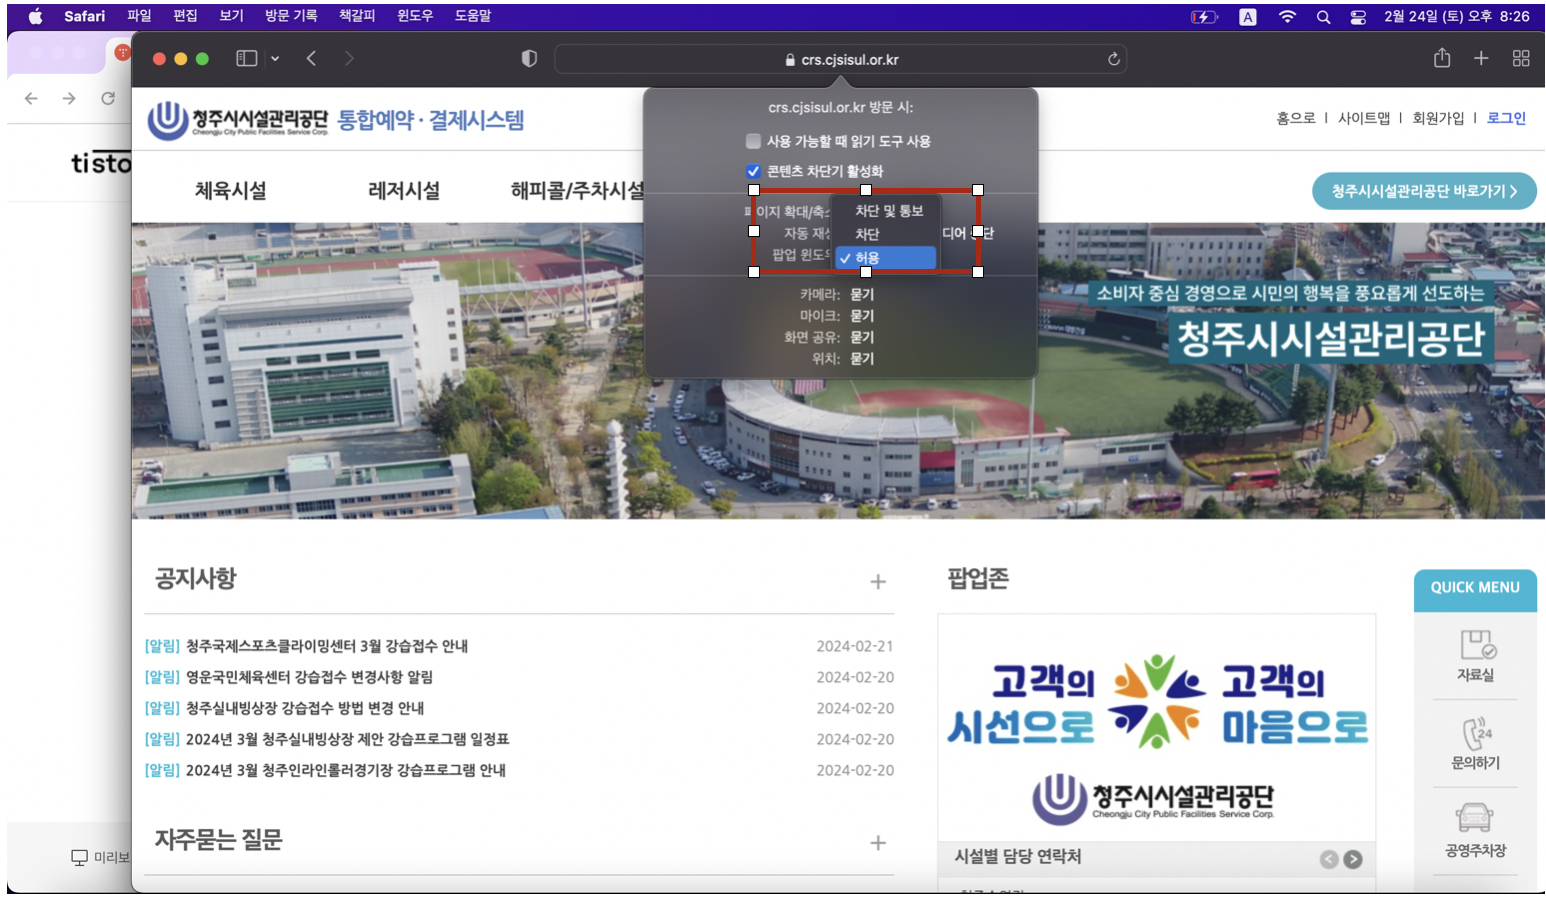Open the Apple menu
This screenshot has height=902, width=1546.
[x=36, y=16]
